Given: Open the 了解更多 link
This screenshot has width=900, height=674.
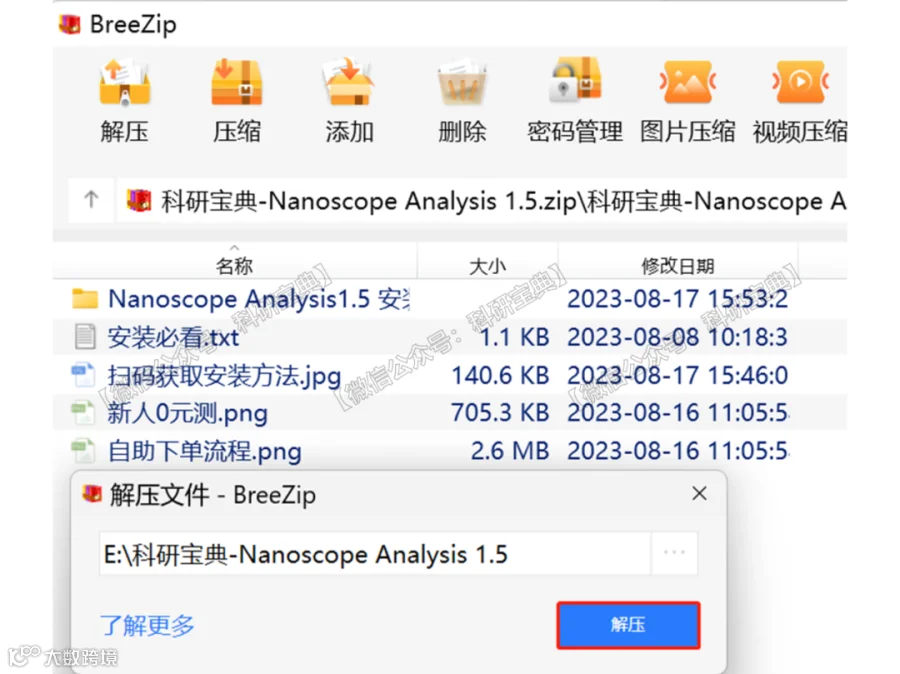Looking at the screenshot, I should (148, 625).
